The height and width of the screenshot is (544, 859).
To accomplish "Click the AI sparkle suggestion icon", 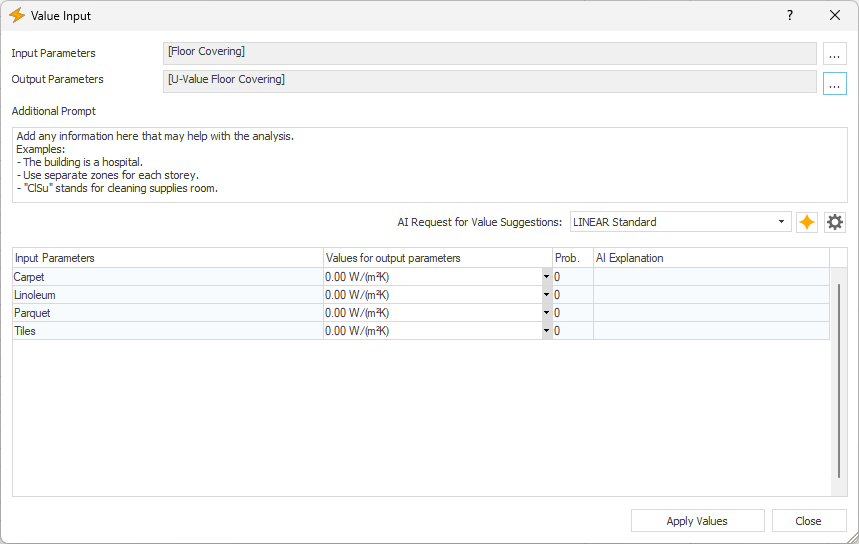I will click(x=806, y=222).
